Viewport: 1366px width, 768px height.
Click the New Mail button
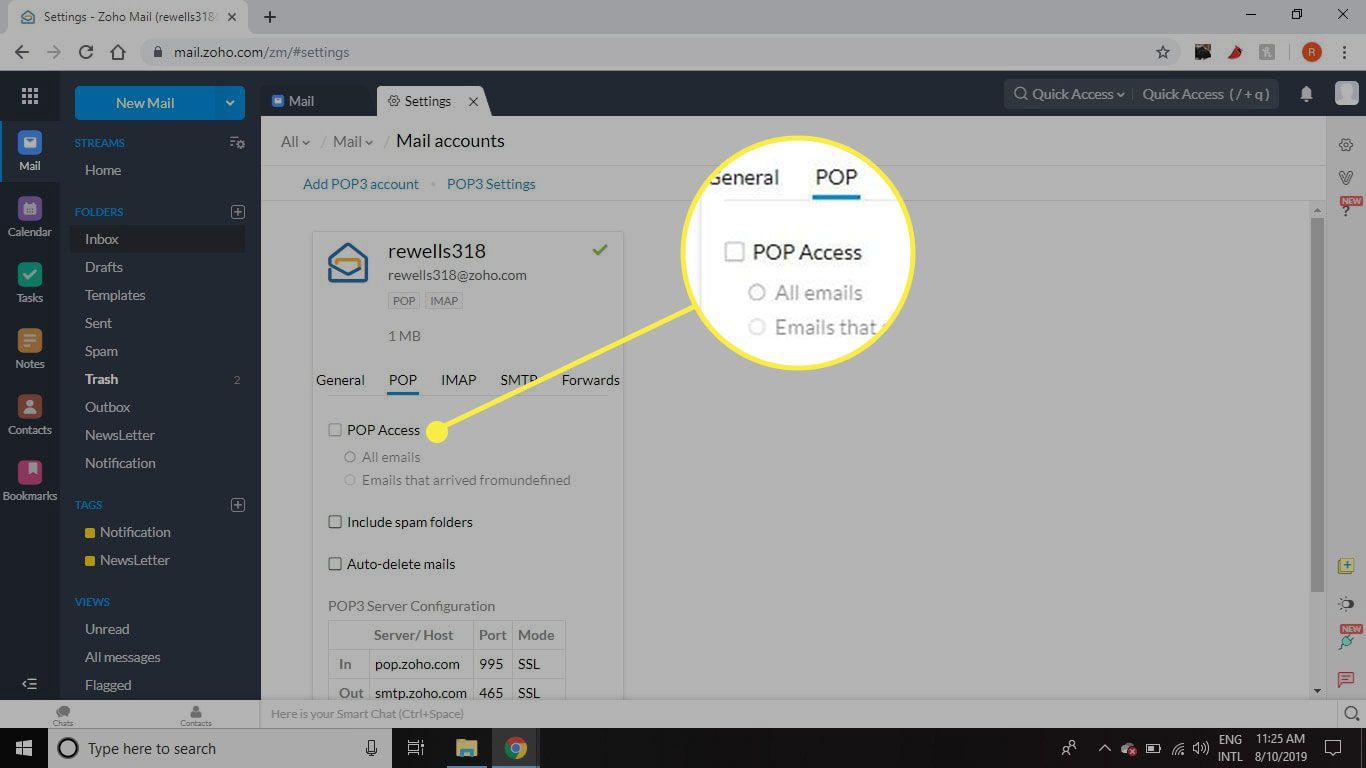pyautogui.click(x=145, y=102)
